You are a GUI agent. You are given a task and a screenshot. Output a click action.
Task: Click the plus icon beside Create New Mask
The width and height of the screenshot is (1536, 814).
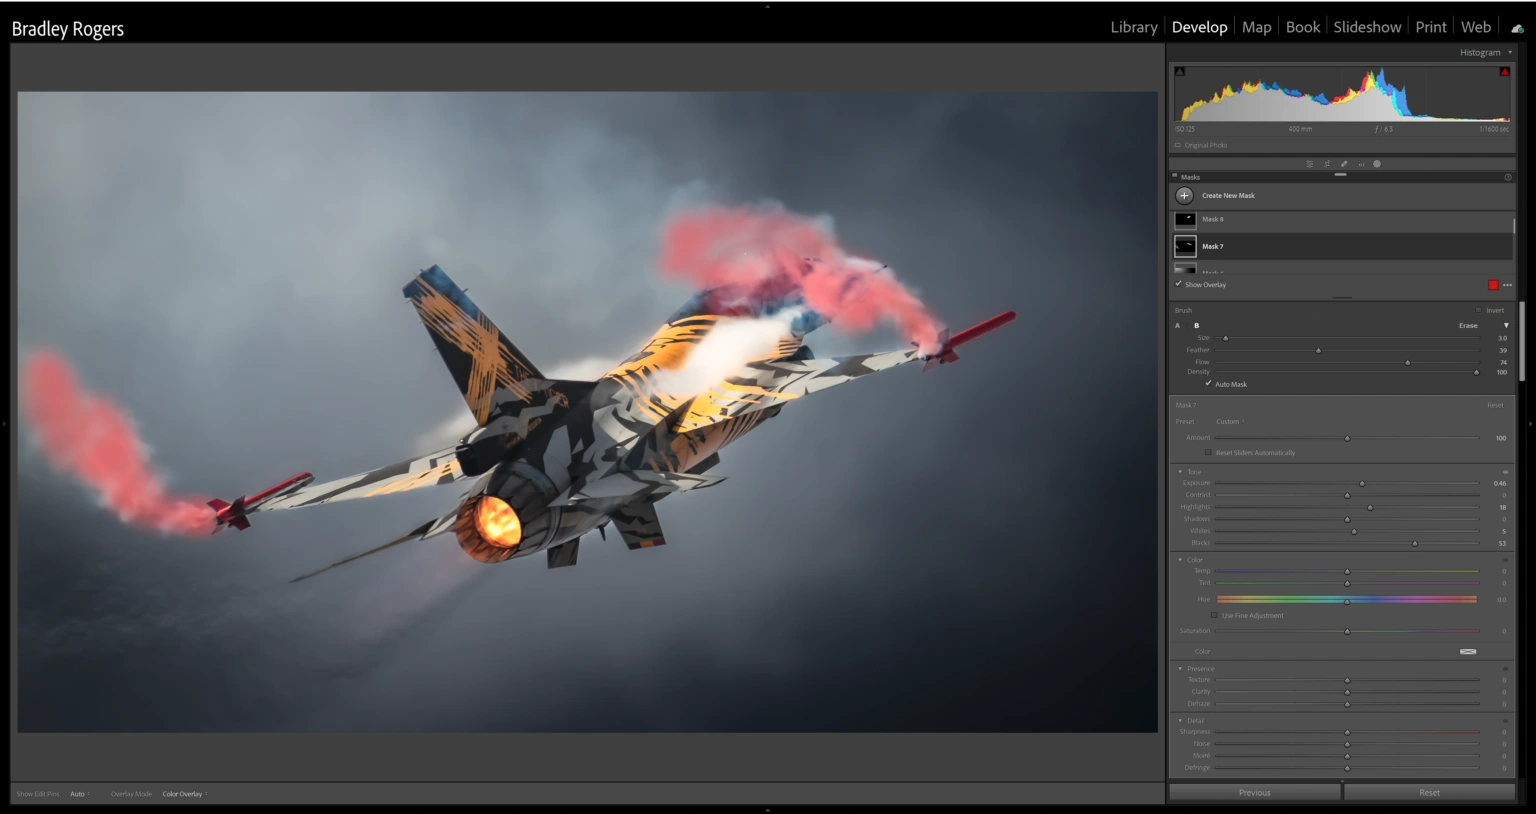1185,196
